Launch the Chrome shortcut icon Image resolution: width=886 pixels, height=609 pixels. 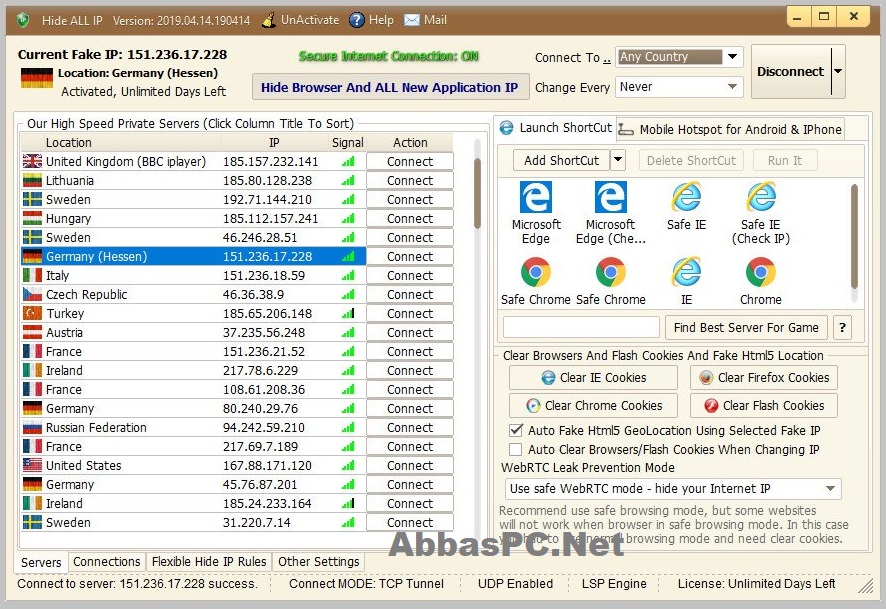(761, 272)
